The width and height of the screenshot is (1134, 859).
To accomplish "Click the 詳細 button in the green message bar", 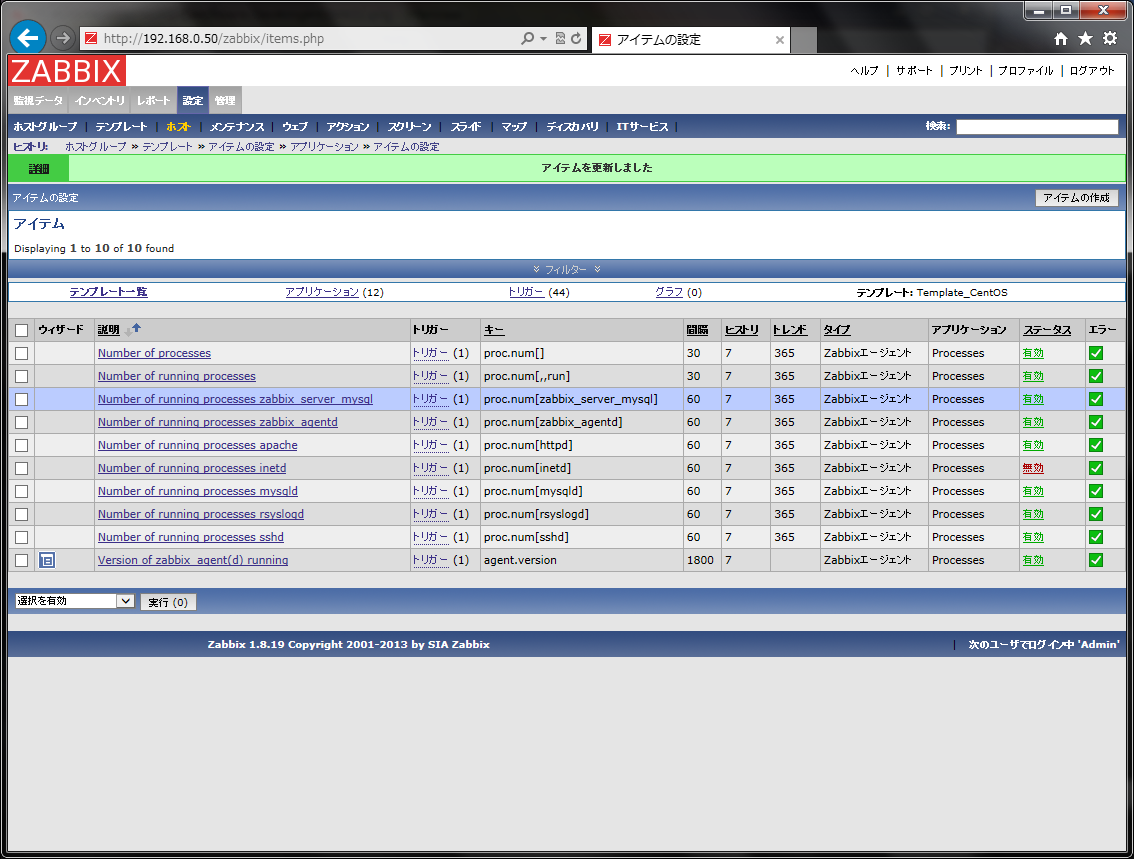I will pyautogui.click(x=38, y=168).
